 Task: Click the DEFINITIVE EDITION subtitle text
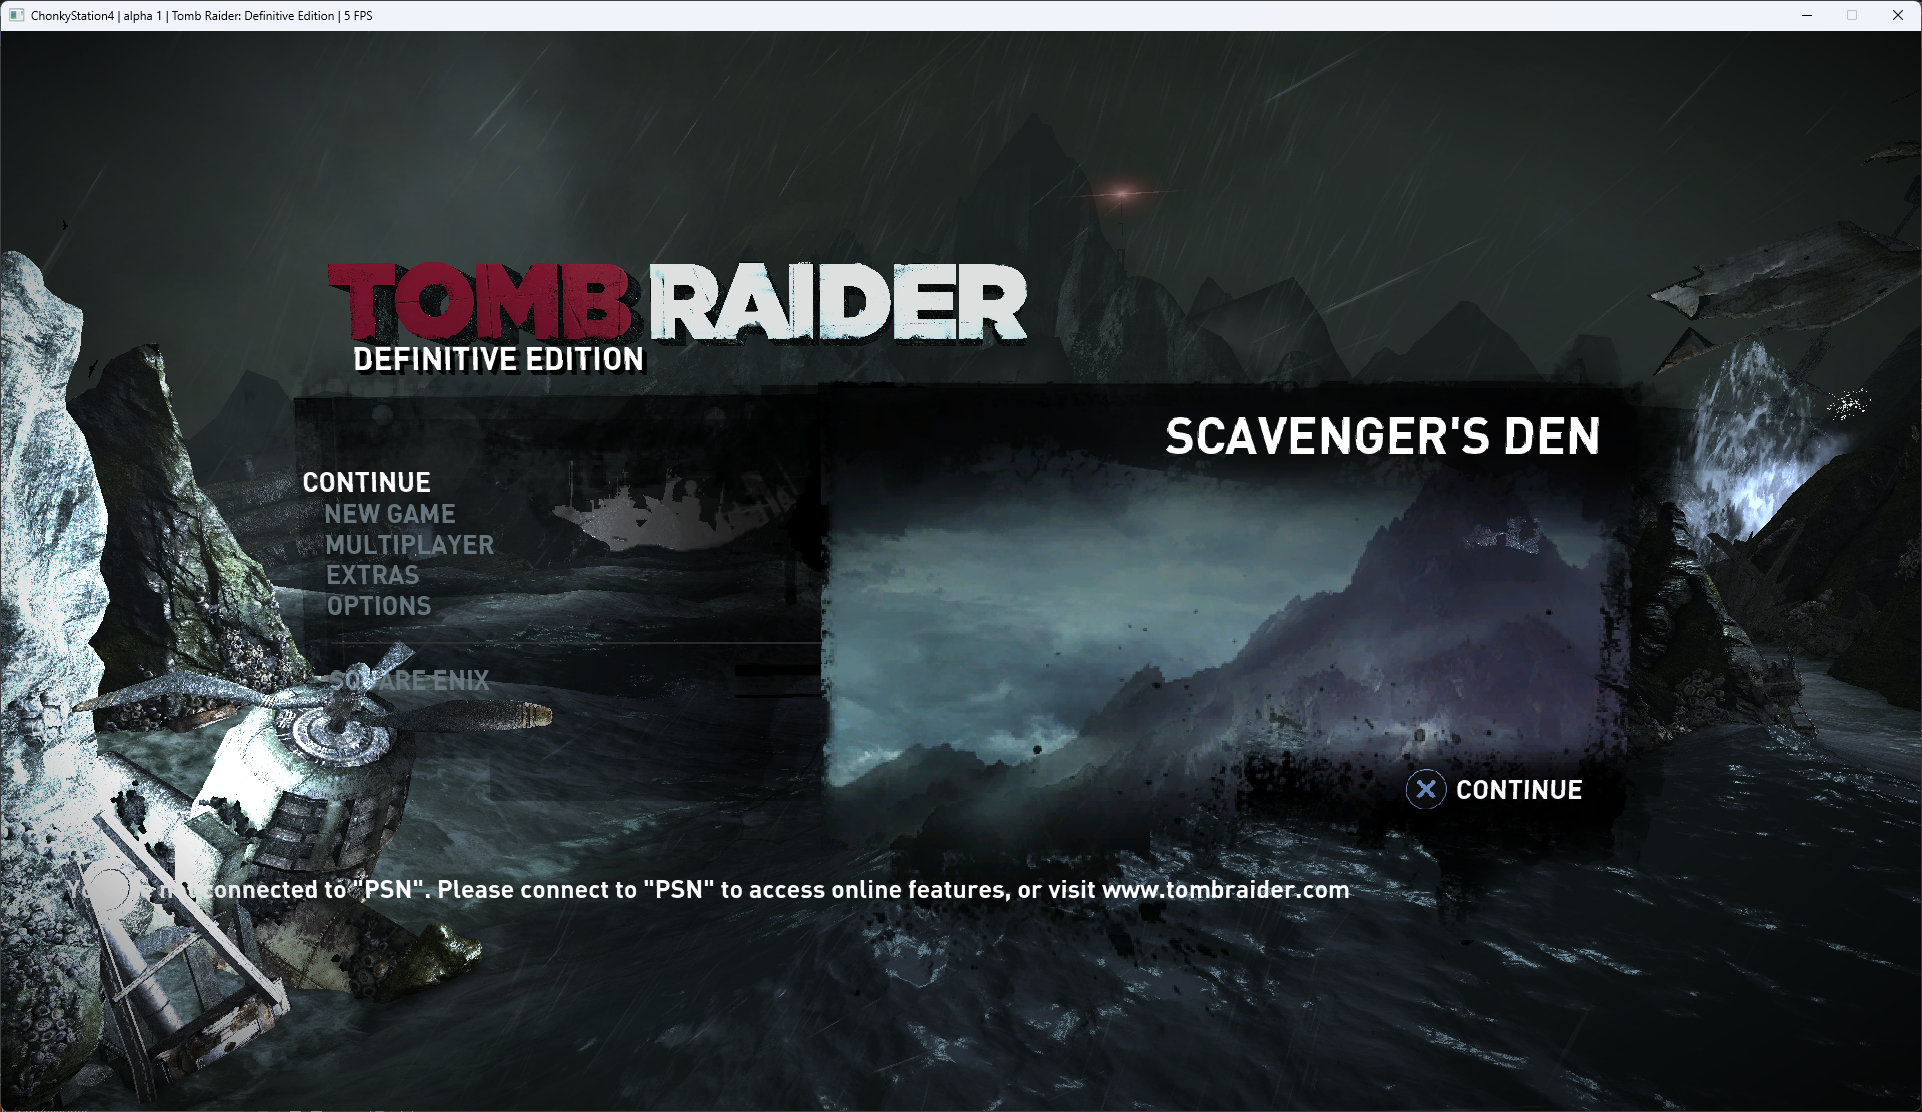(x=498, y=360)
